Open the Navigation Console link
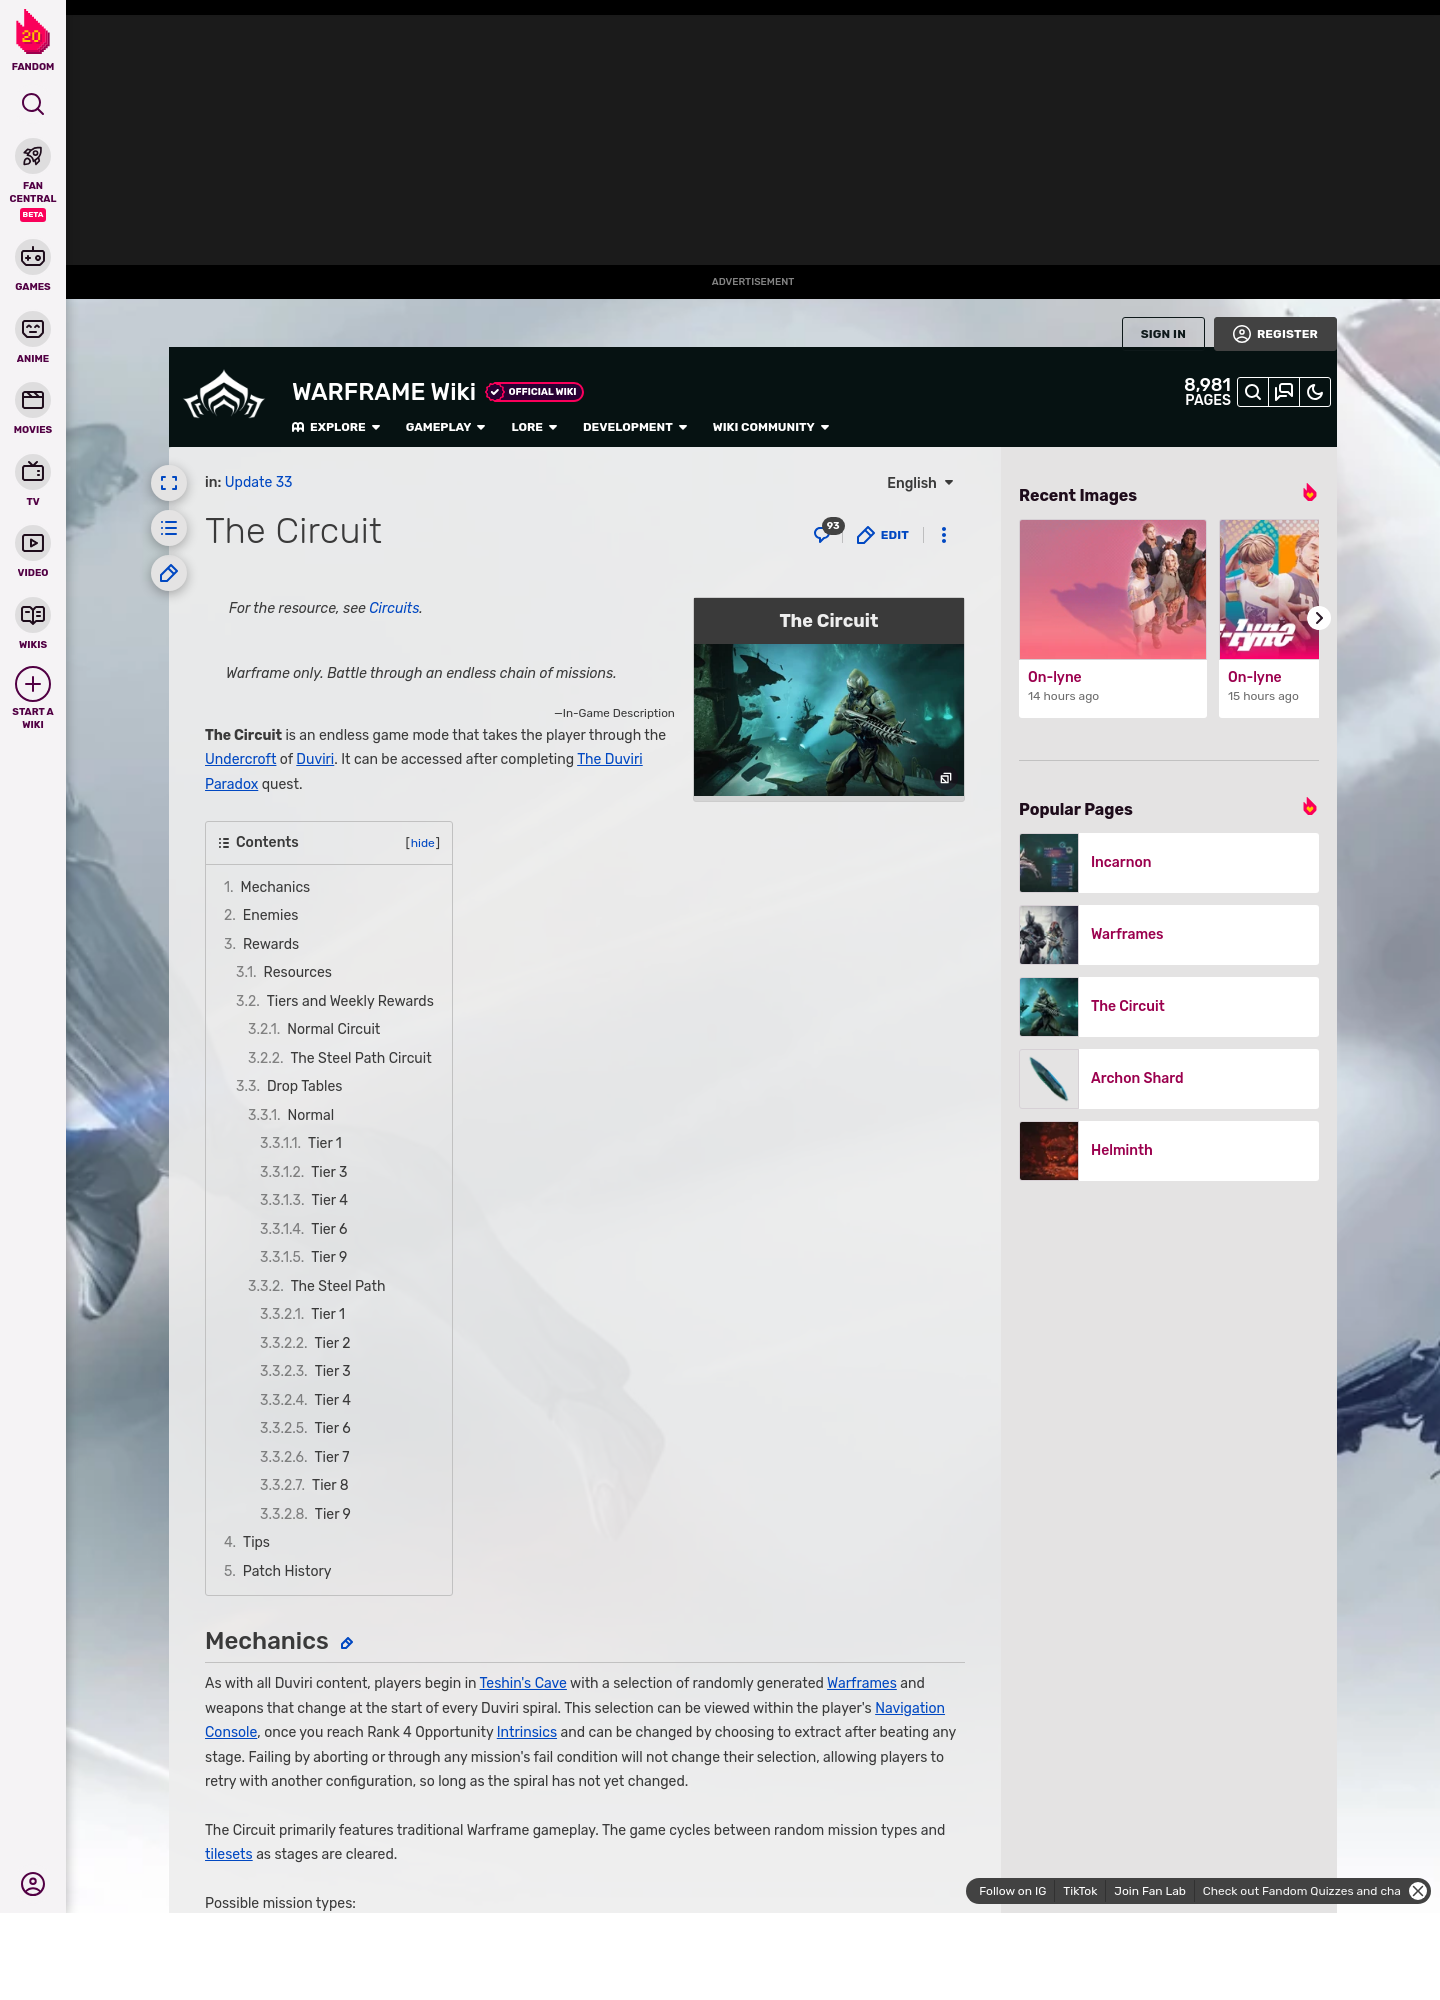Image resolution: width=1440 pixels, height=2000 pixels. [x=910, y=1708]
